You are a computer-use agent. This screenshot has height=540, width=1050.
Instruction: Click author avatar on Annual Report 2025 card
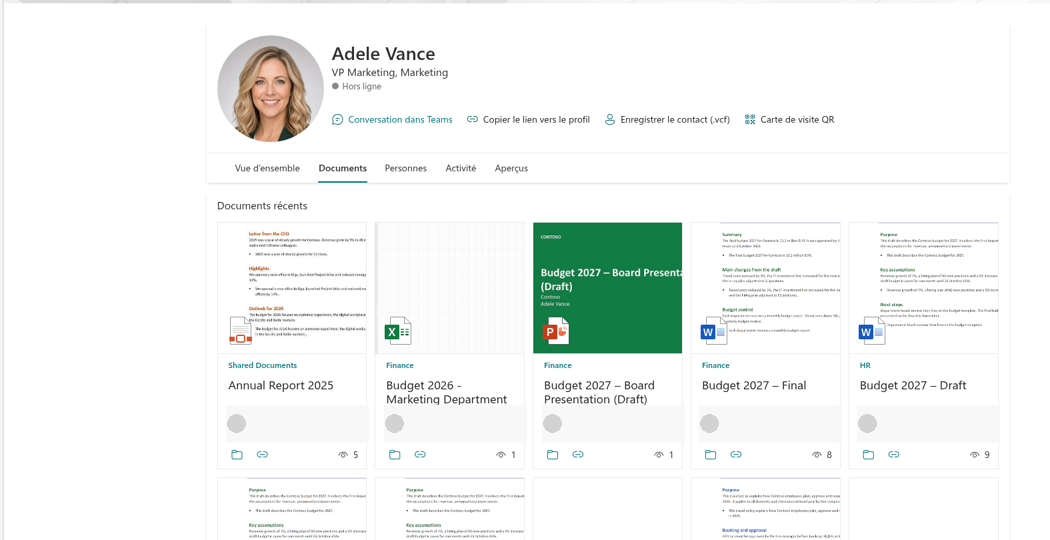pyautogui.click(x=236, y=423)
